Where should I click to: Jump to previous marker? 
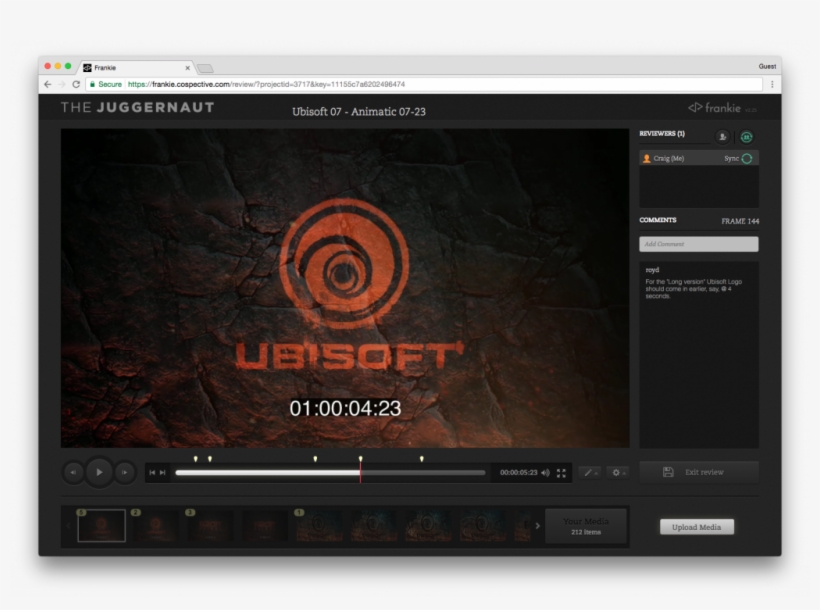coord(152,473)
